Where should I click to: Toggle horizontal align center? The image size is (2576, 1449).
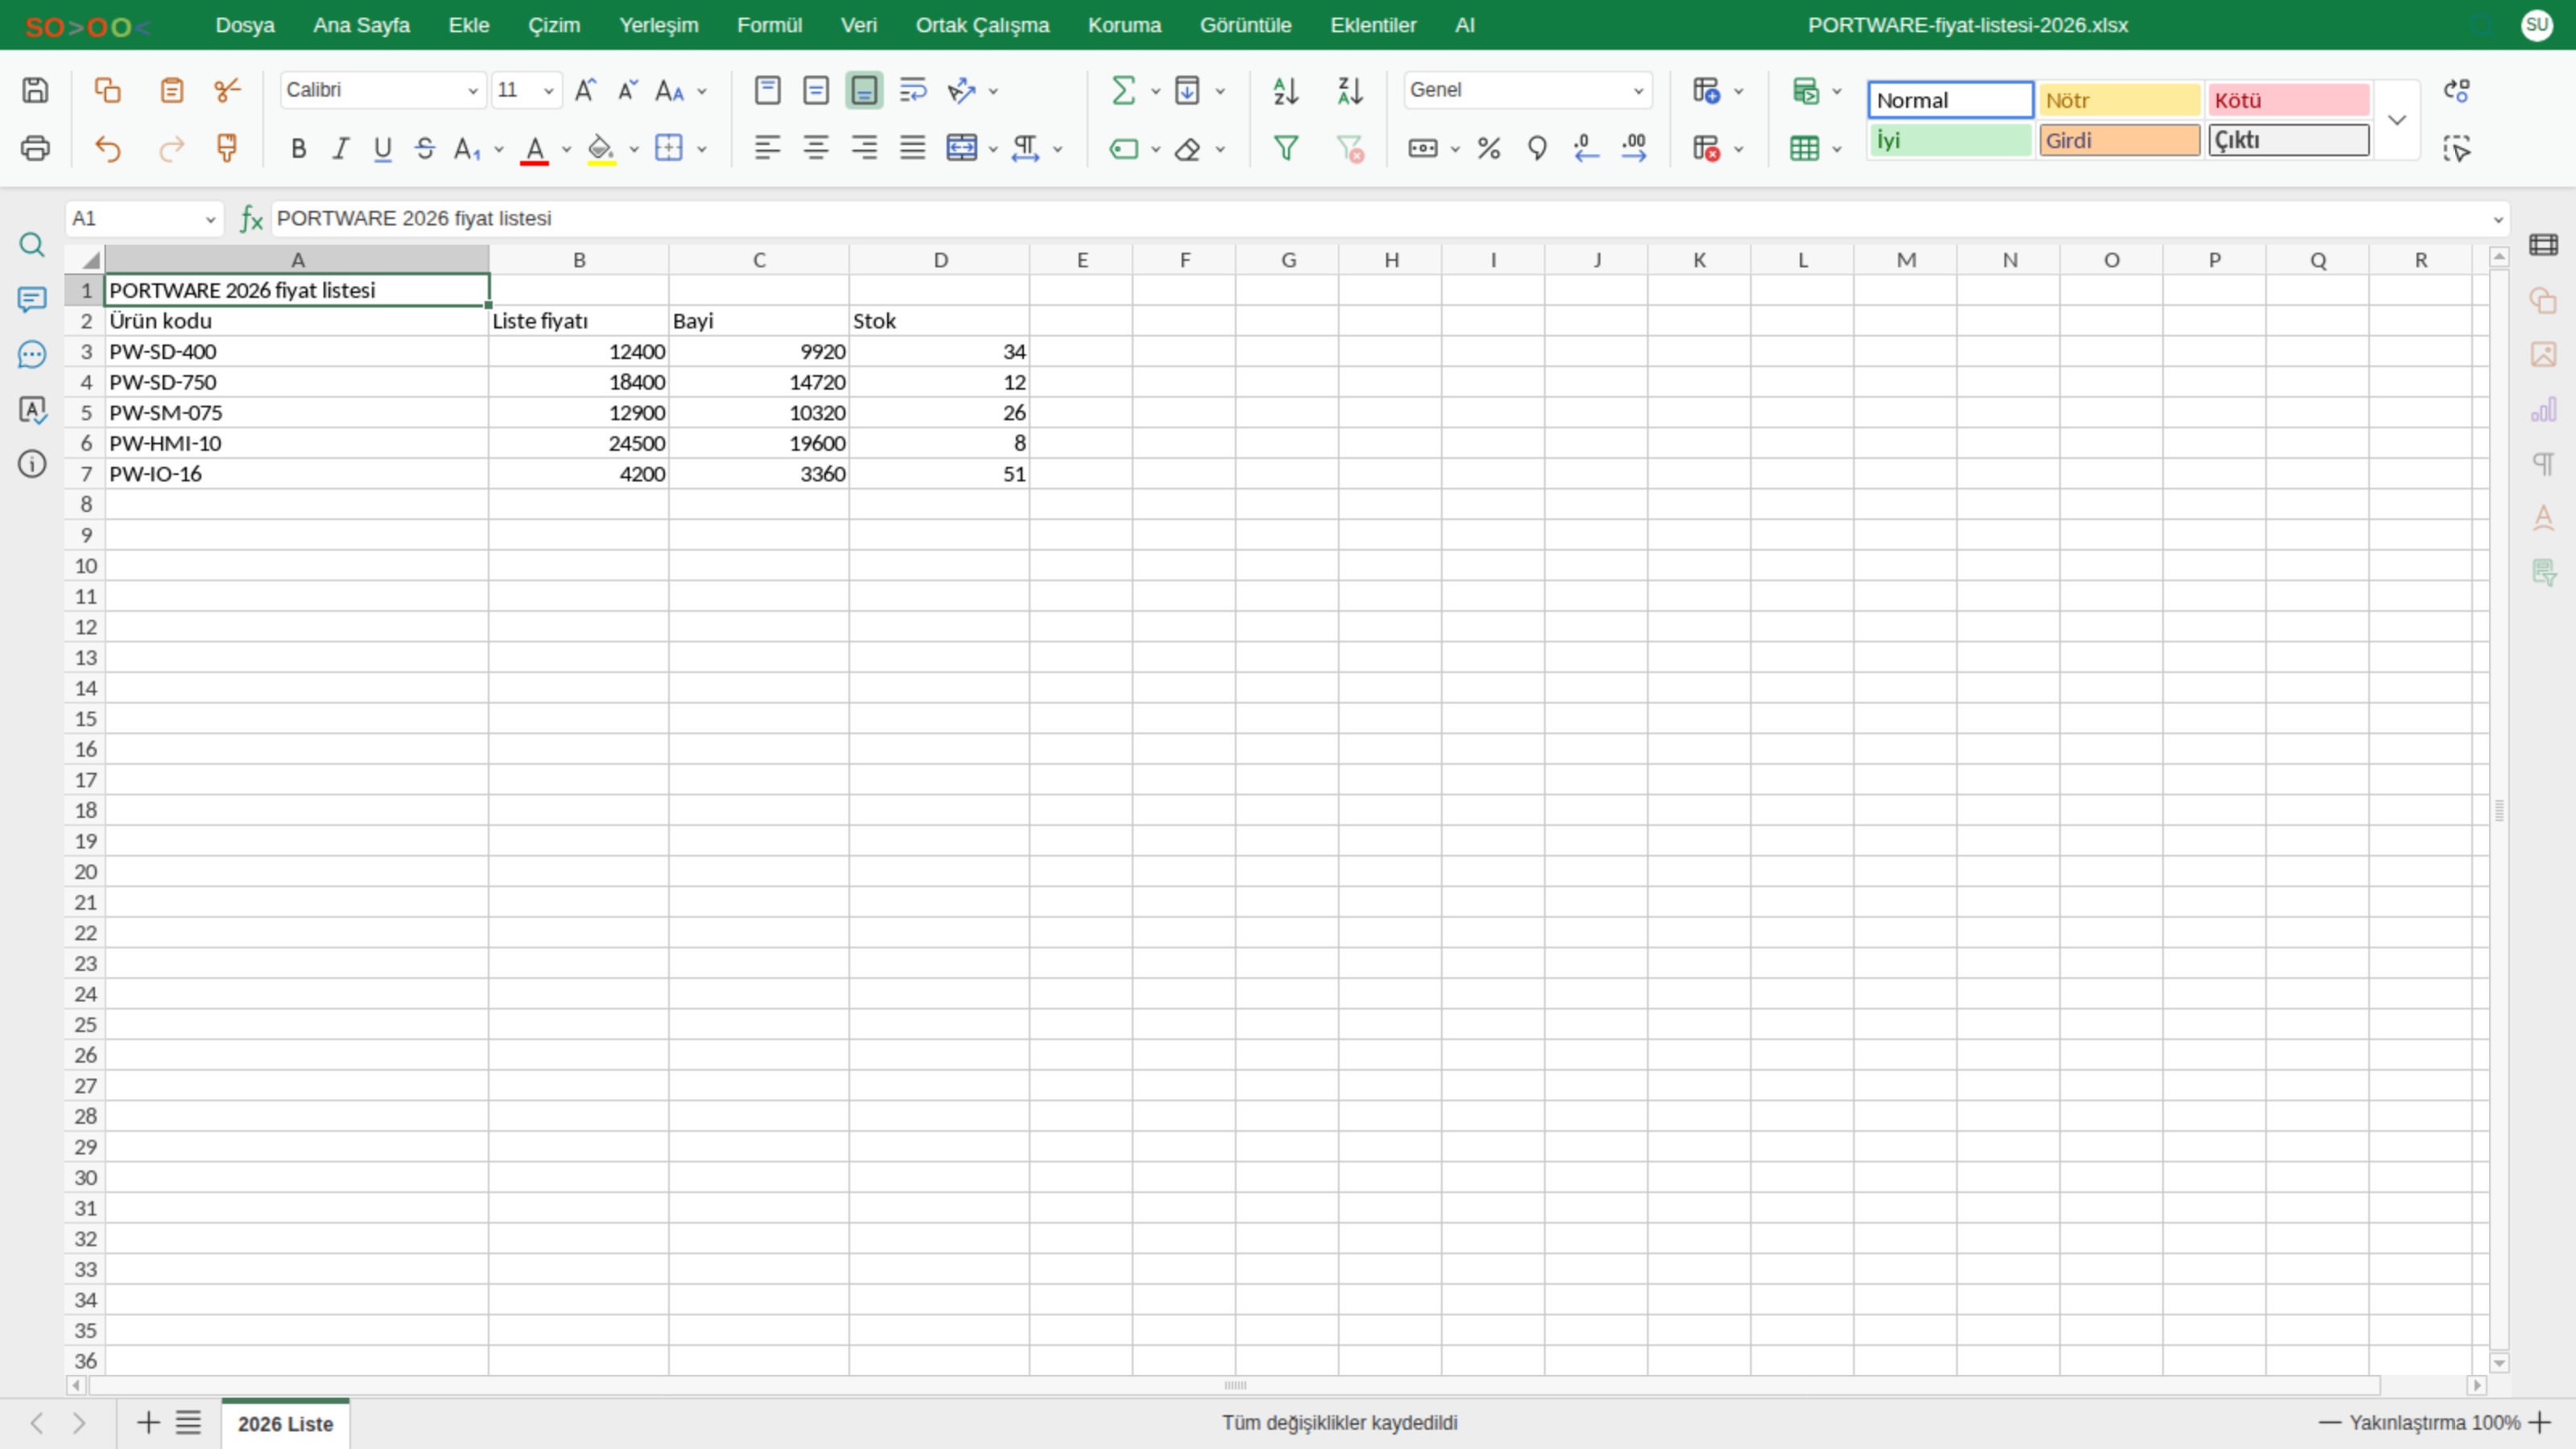(x=816, y=148)
